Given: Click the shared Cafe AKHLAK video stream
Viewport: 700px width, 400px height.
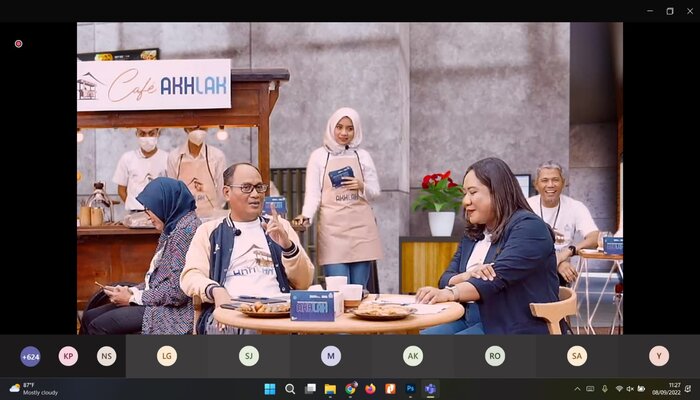Looking at the screenshot, I should coord(350,178).
